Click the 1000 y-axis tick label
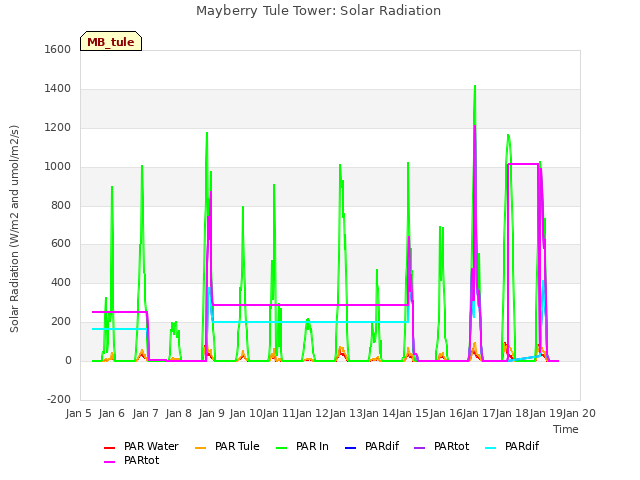Viewport: 640px width, 480px height. click(58, 167)
